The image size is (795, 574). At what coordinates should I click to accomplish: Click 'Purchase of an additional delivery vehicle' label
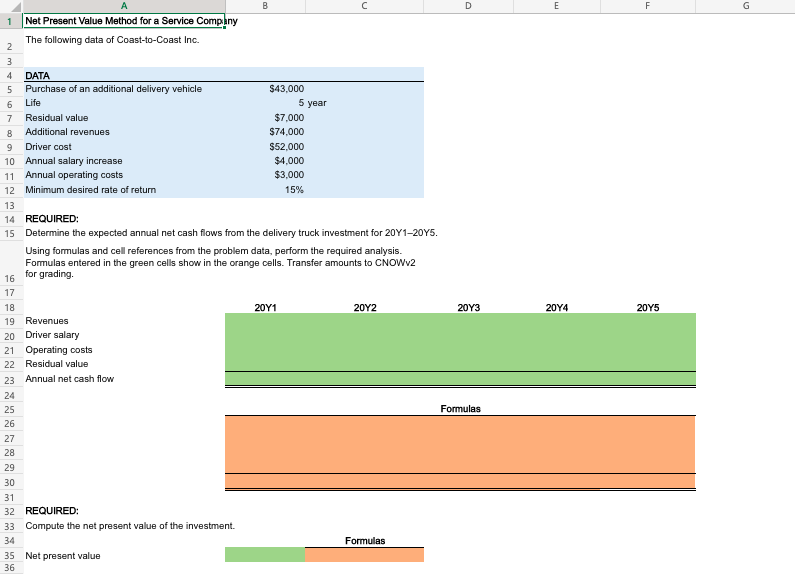pyautogui.click(x=114, y=89)
